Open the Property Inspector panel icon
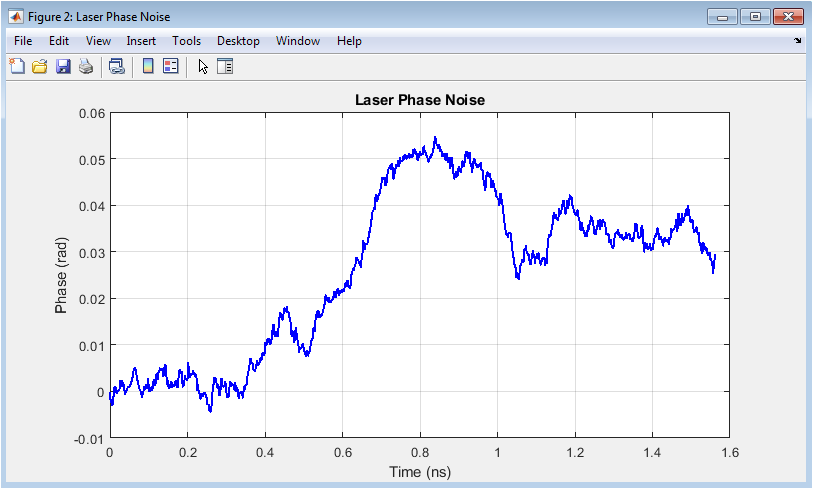 225,67
